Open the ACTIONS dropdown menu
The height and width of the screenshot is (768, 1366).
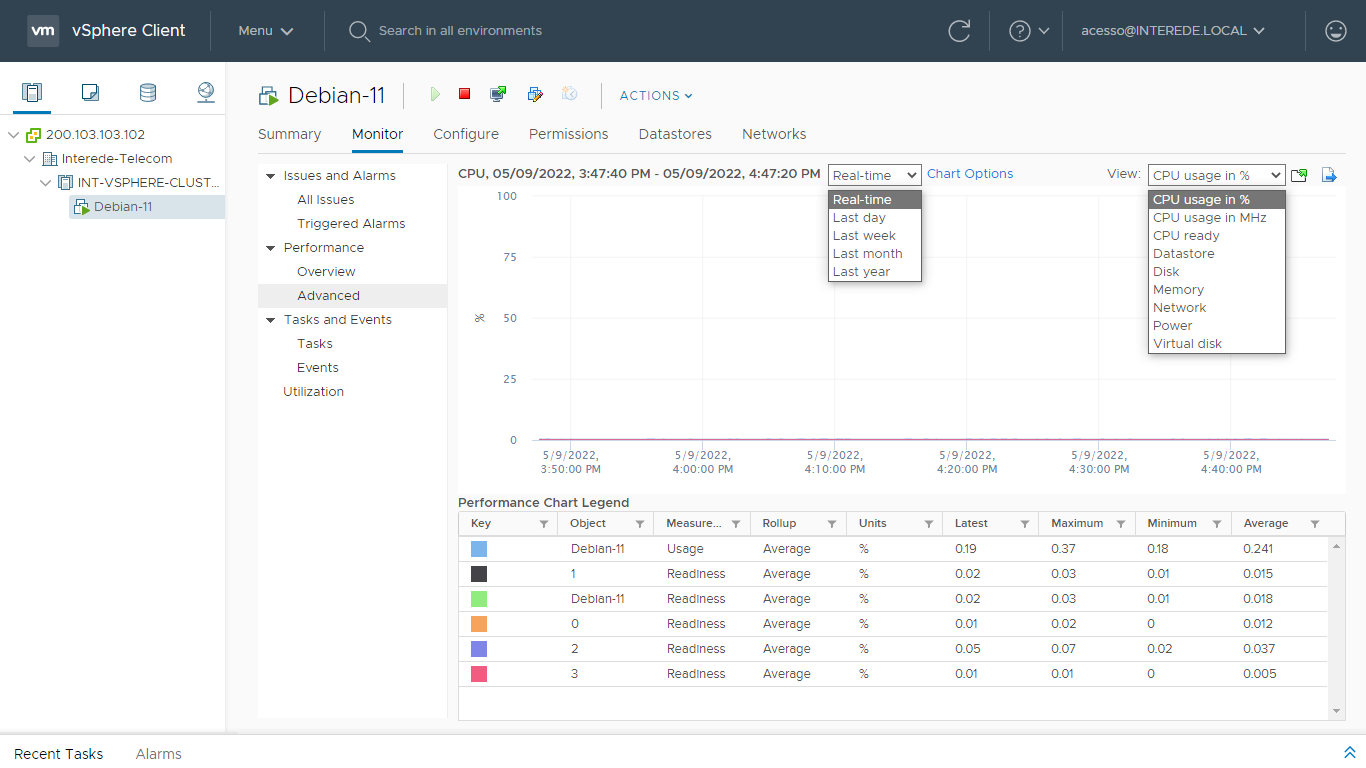[656, 96]
